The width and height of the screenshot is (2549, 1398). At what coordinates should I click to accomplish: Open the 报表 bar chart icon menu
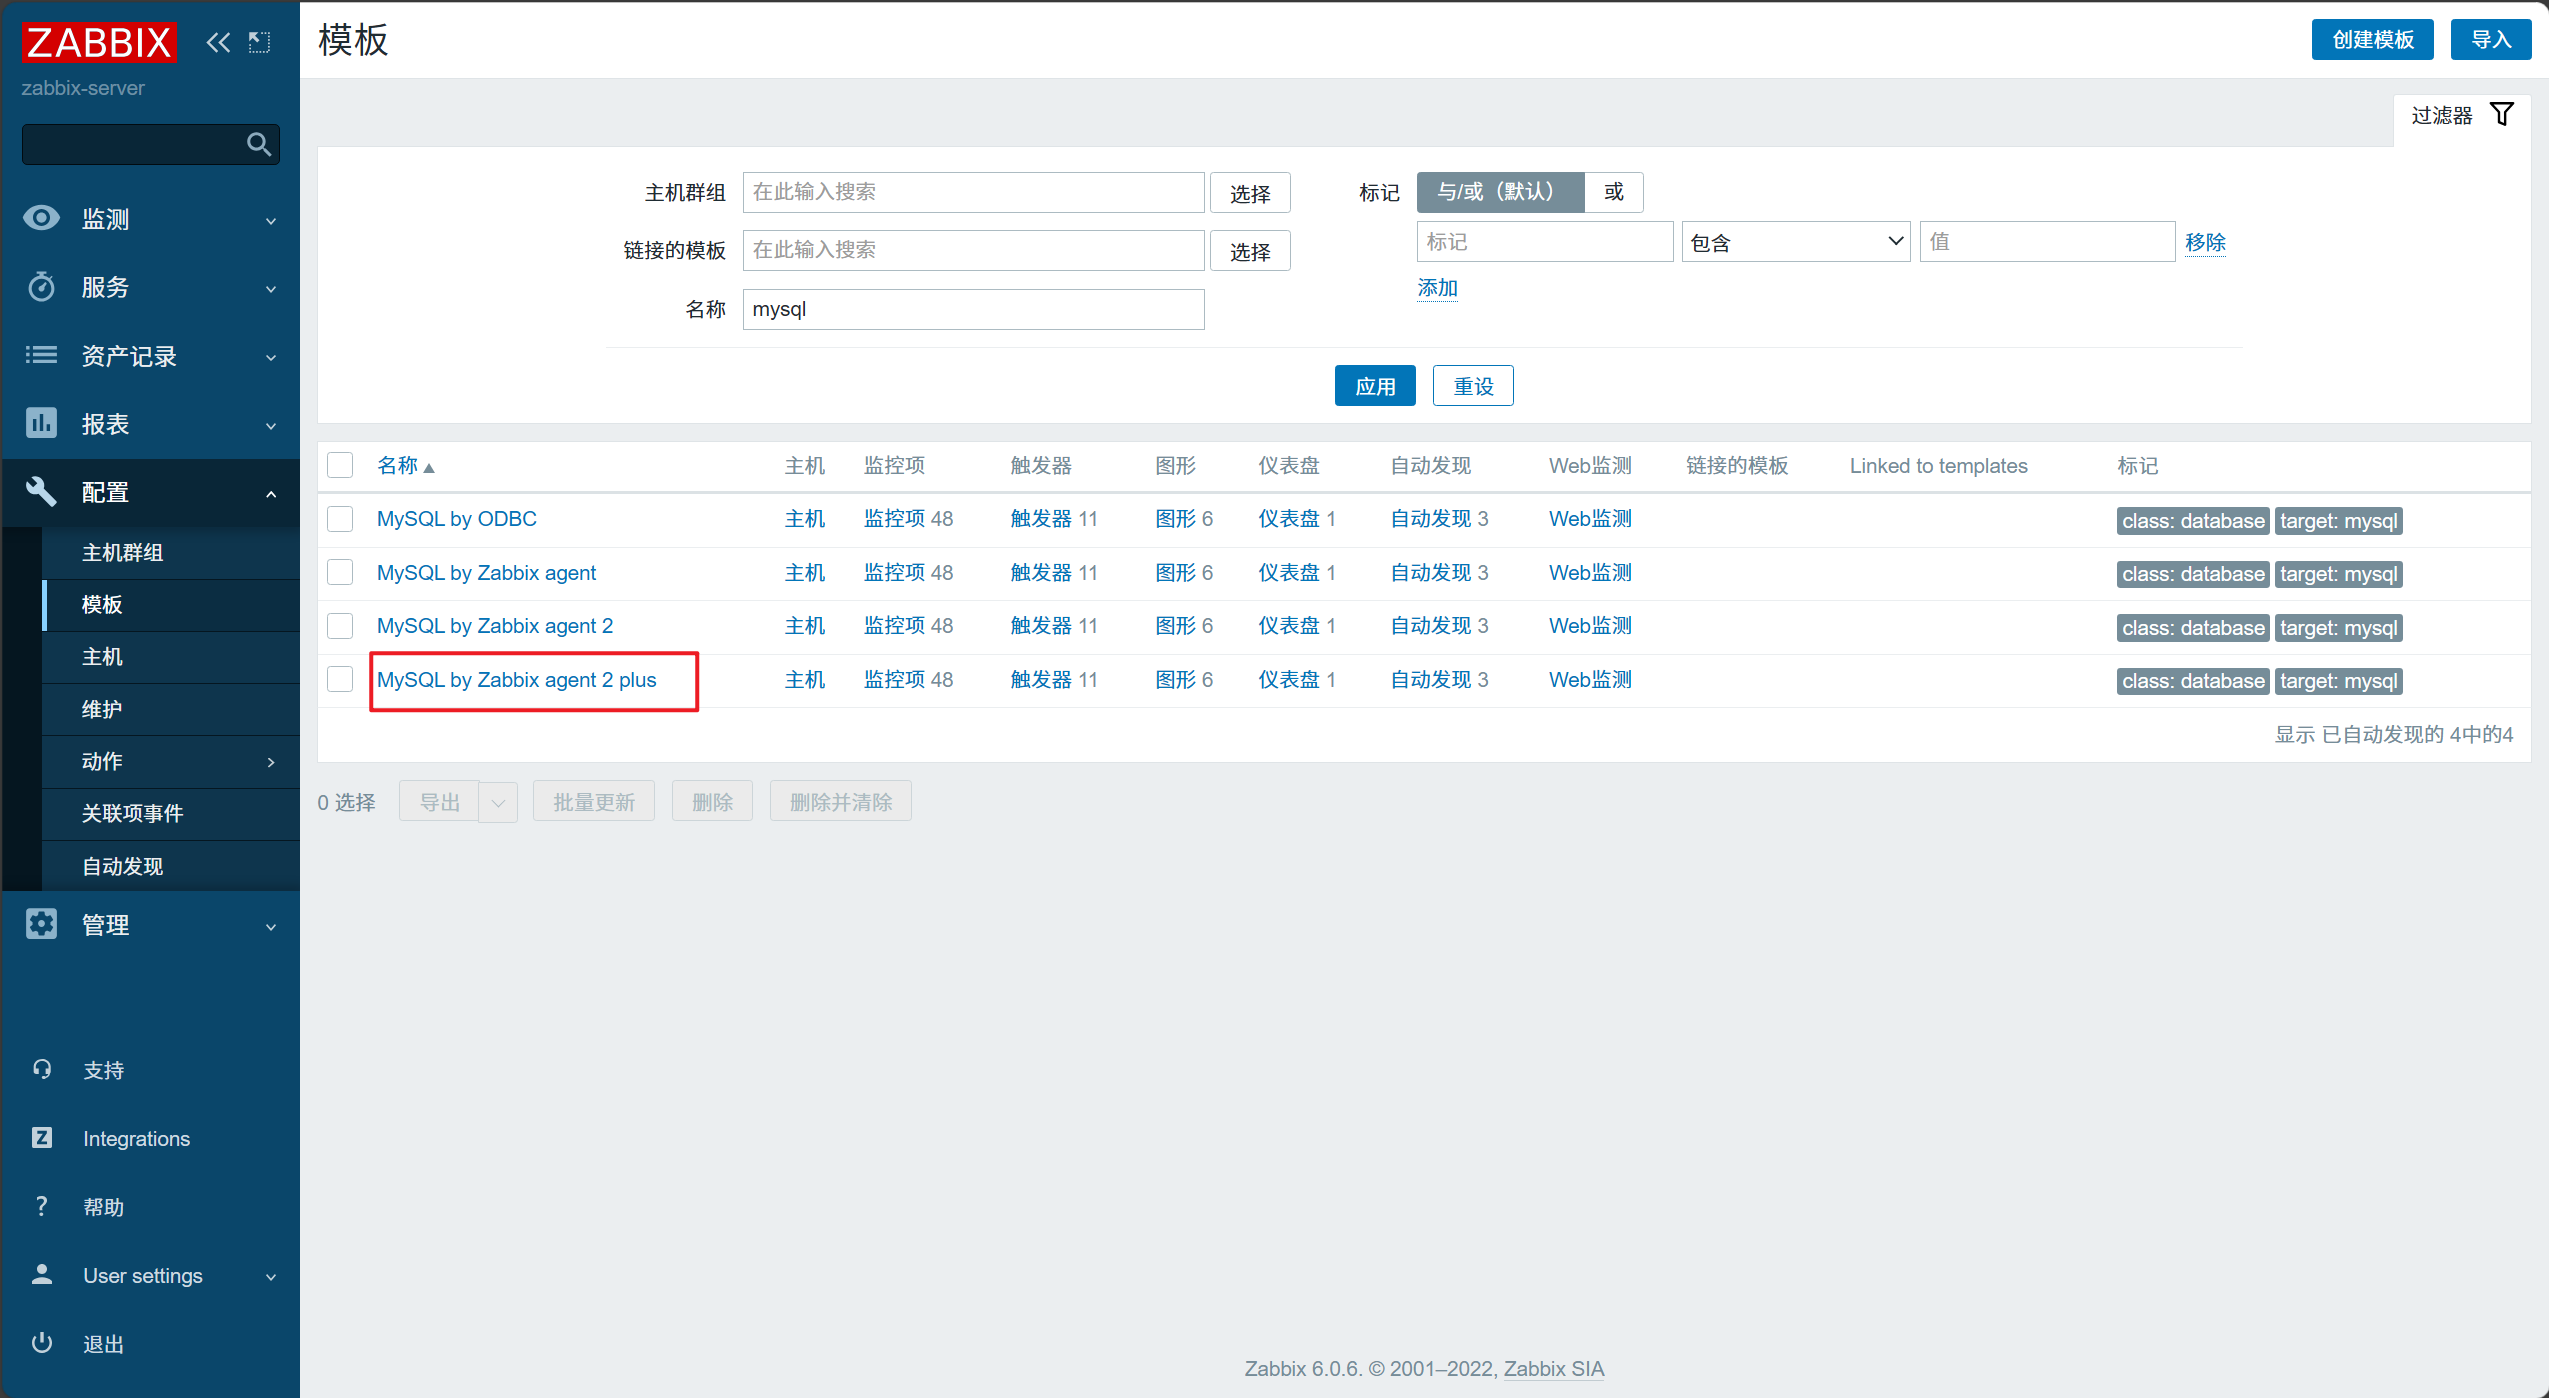point(41,423)
